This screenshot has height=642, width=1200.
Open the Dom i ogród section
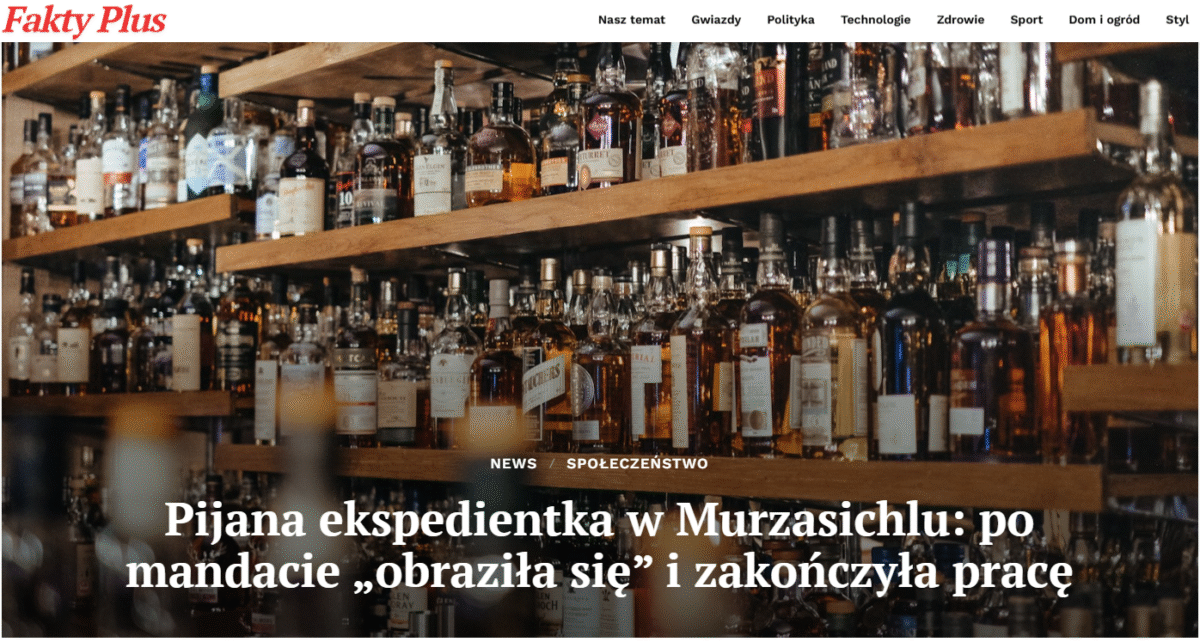1104,20
